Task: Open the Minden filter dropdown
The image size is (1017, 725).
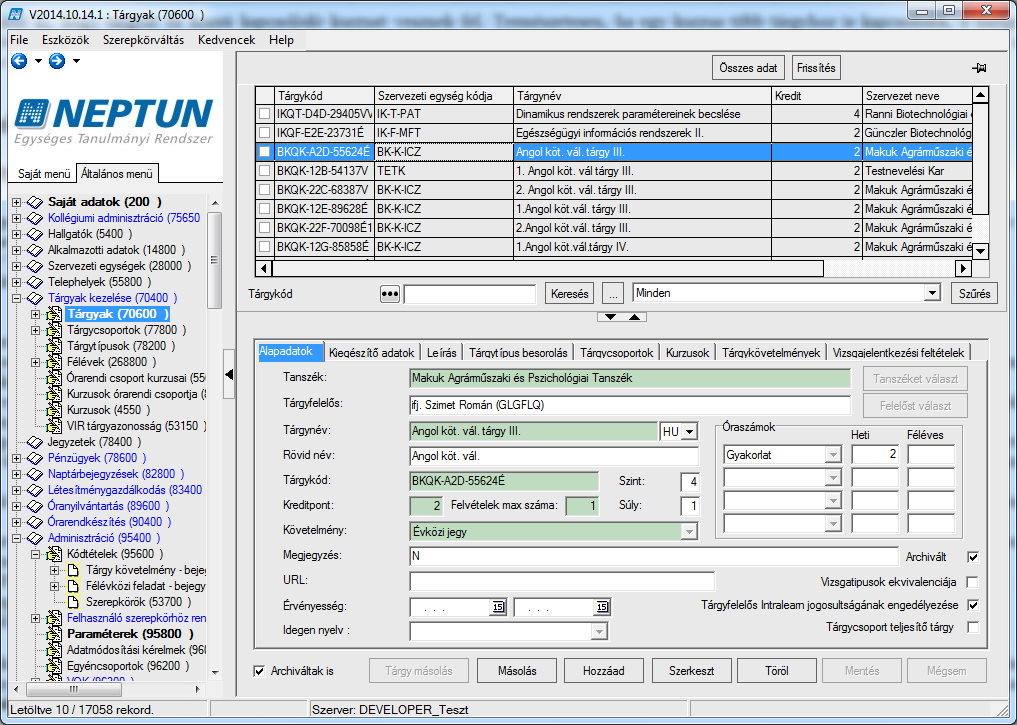Action: (x=932, y=293)
